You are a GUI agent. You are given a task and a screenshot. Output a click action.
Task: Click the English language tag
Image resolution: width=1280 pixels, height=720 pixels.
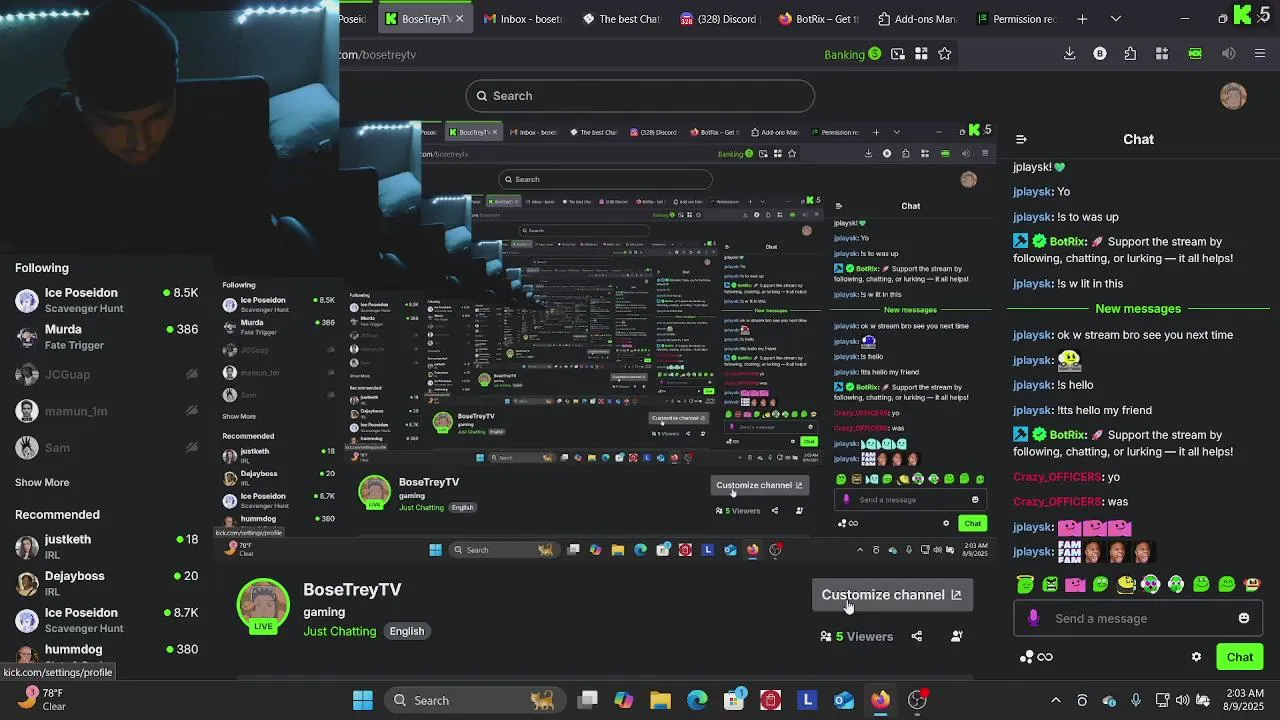tap(407, 631)
